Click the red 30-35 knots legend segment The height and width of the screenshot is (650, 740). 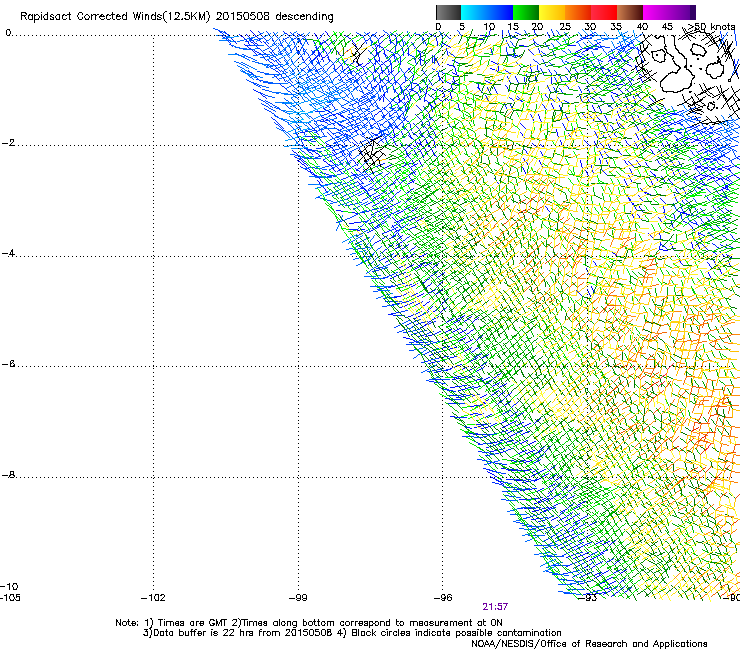coord(604,12)
